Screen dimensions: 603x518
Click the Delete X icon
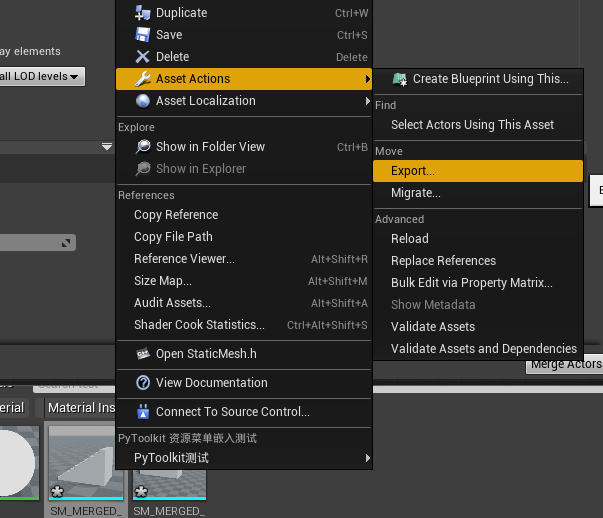pos(143,57)
